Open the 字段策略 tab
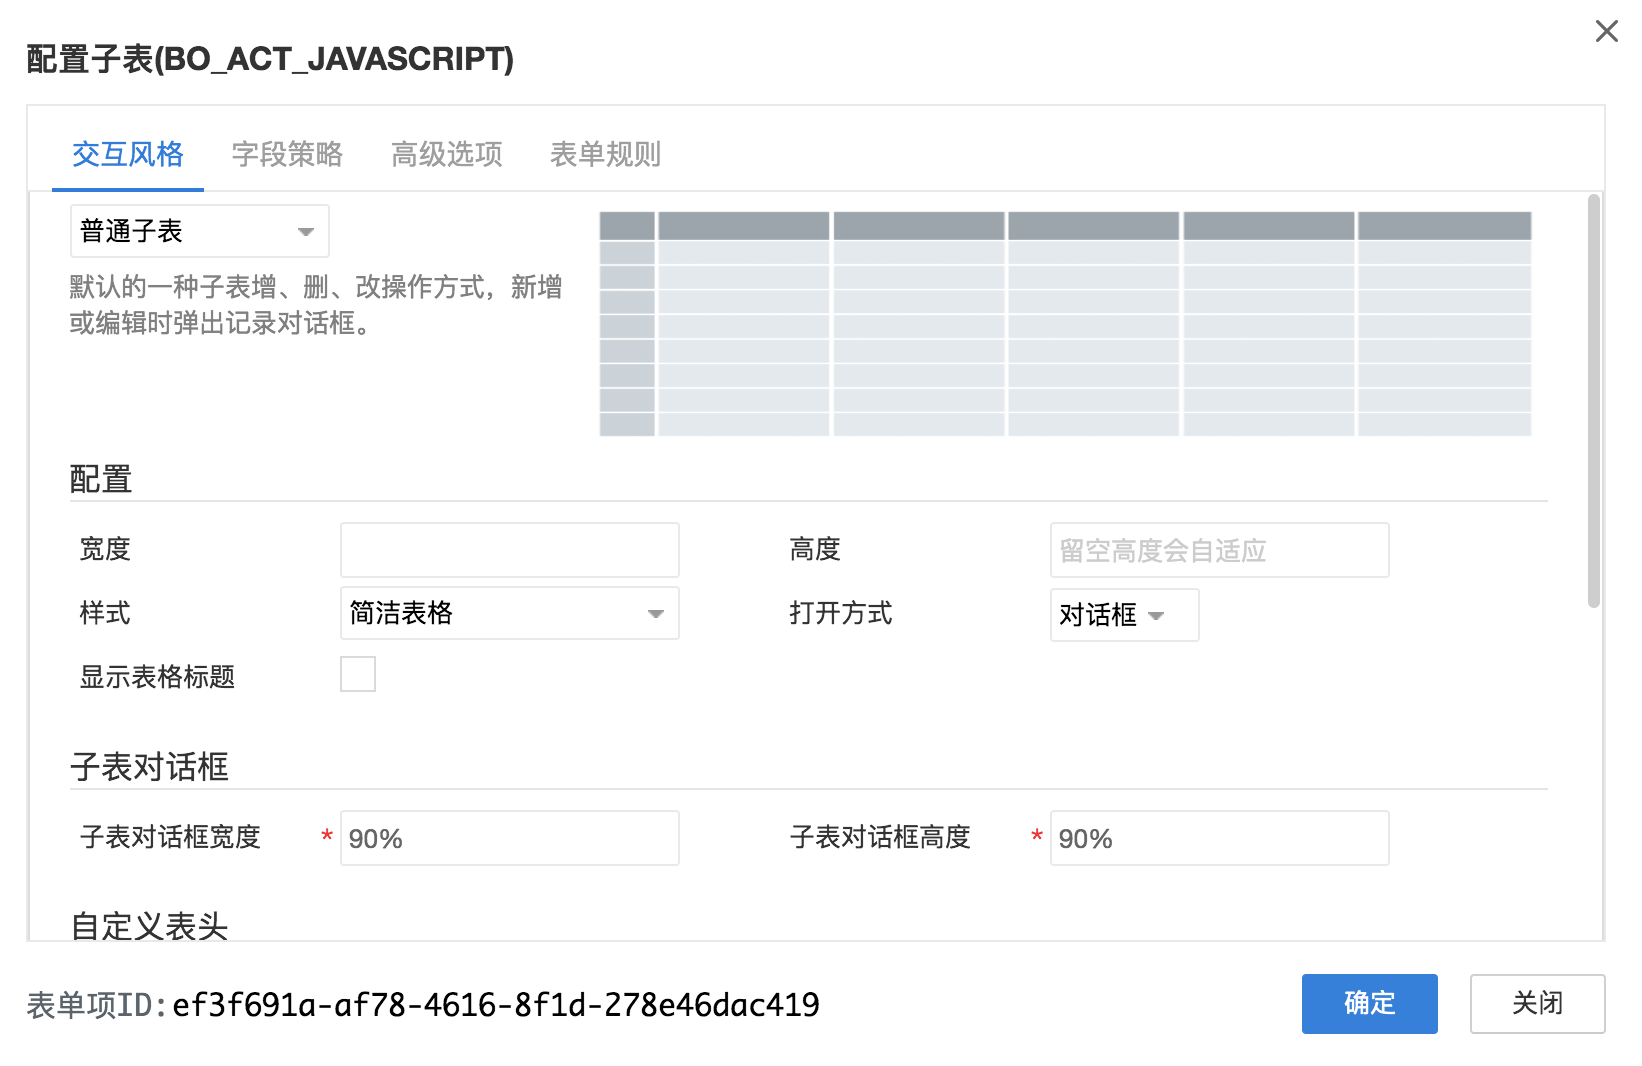The height and width of the screenshot is (1066, 1642). click(x=287, y=155)
